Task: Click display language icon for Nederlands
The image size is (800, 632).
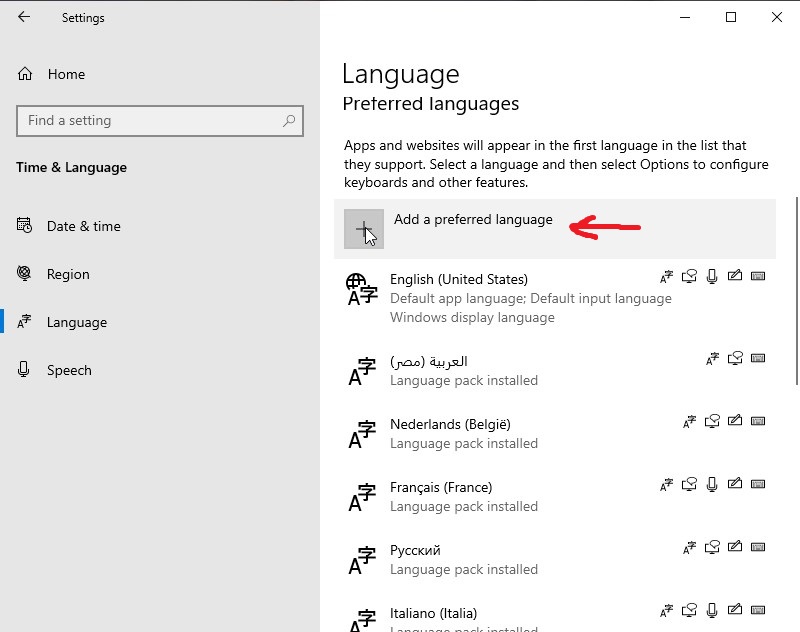Action: (689, 422)
